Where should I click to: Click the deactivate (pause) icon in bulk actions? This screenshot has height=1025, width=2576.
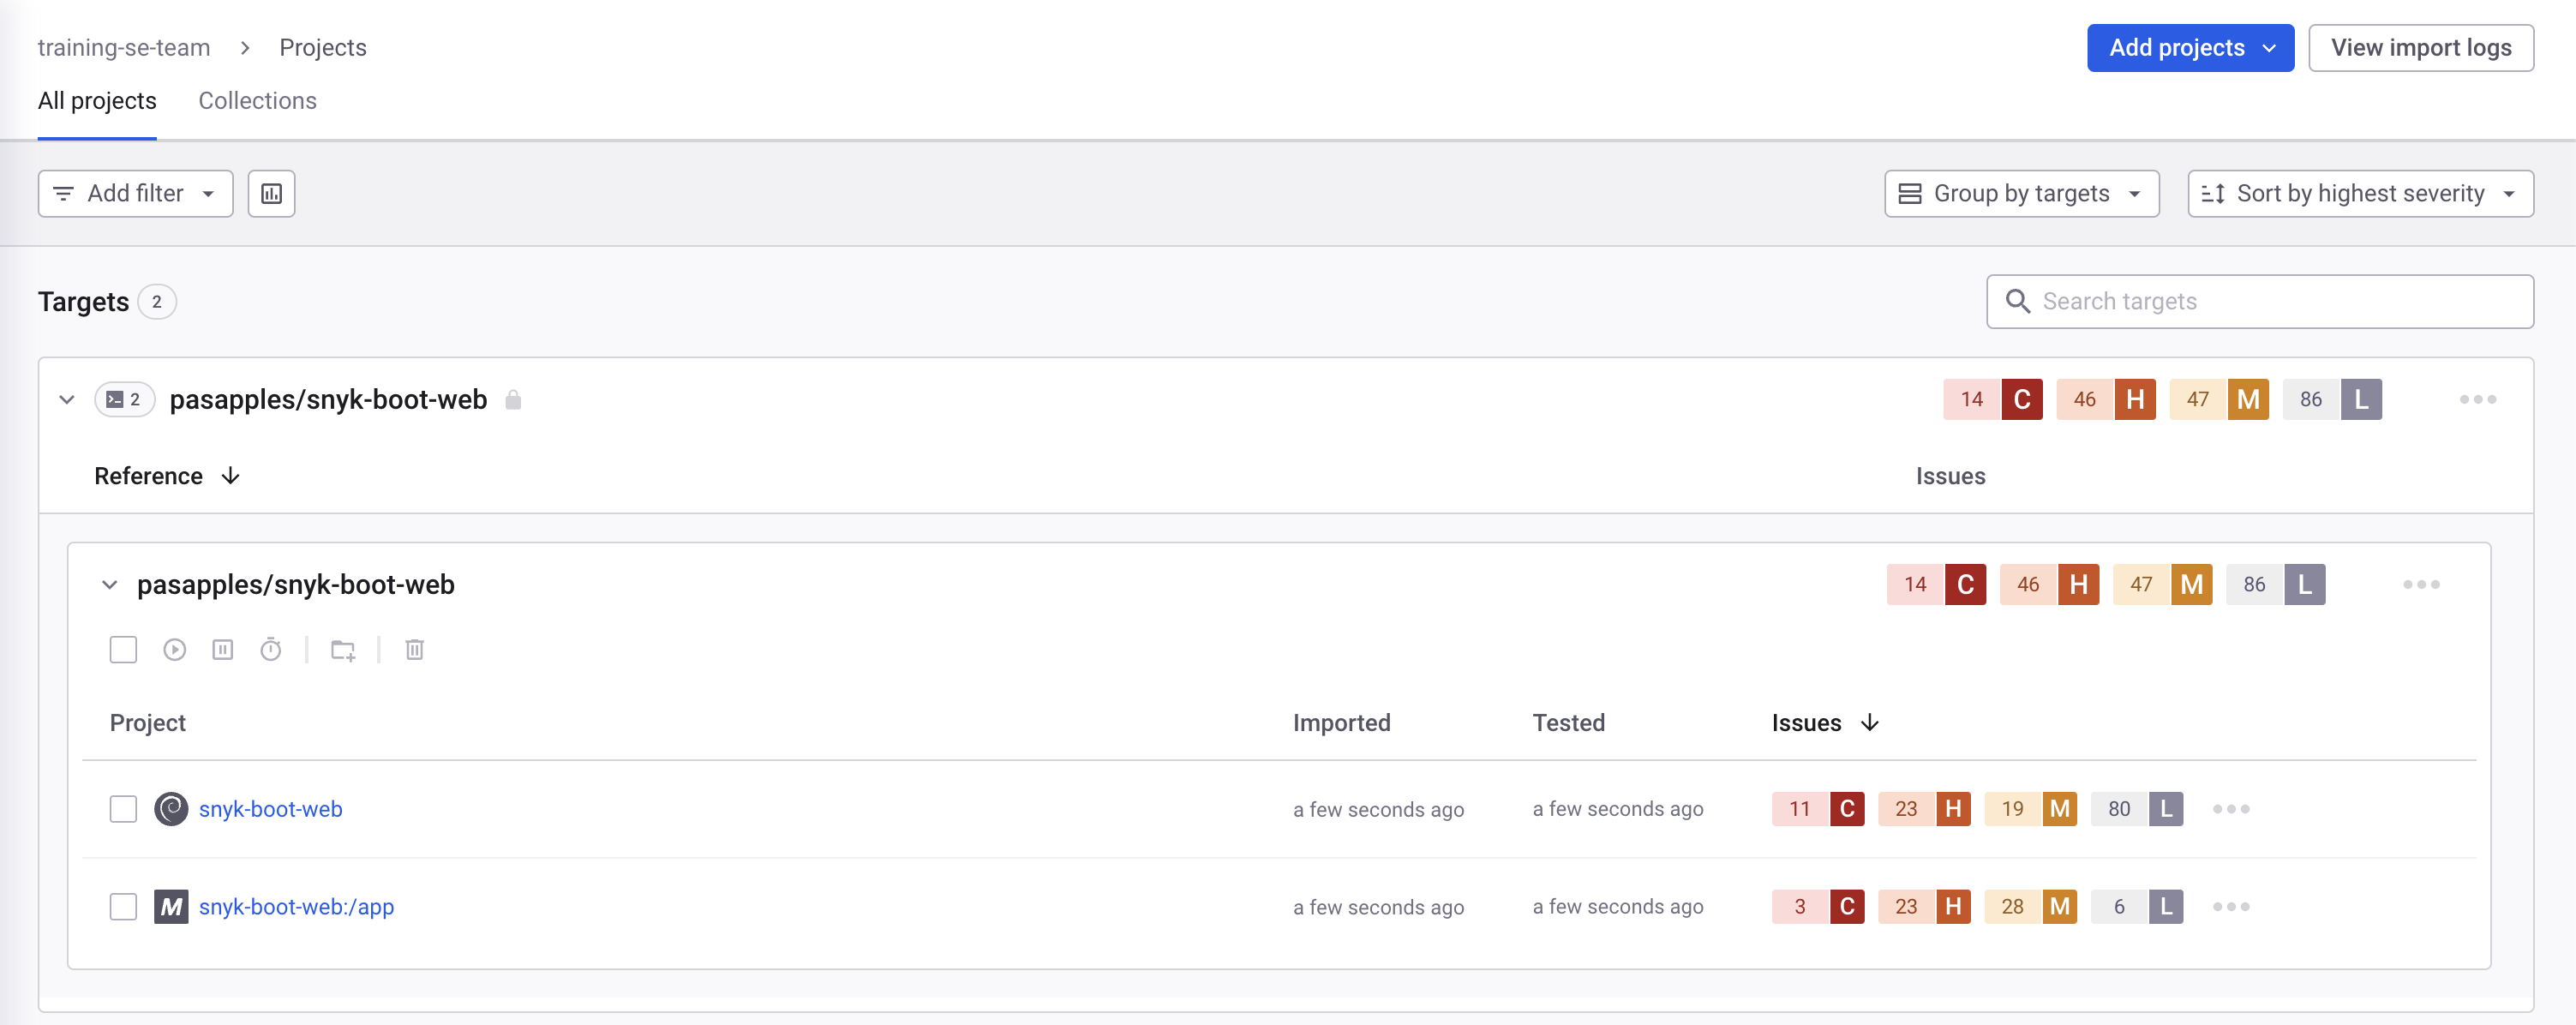(x=222, y=650)
